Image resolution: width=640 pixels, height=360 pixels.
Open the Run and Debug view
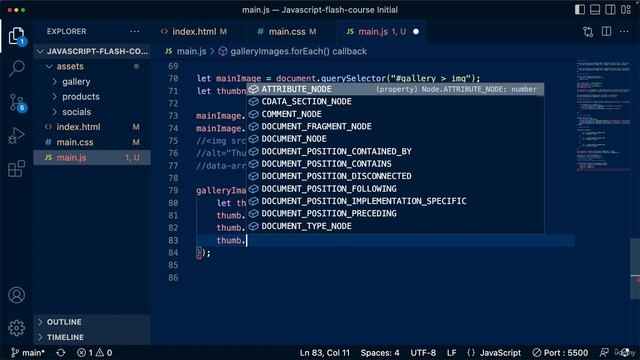point(16,136)
